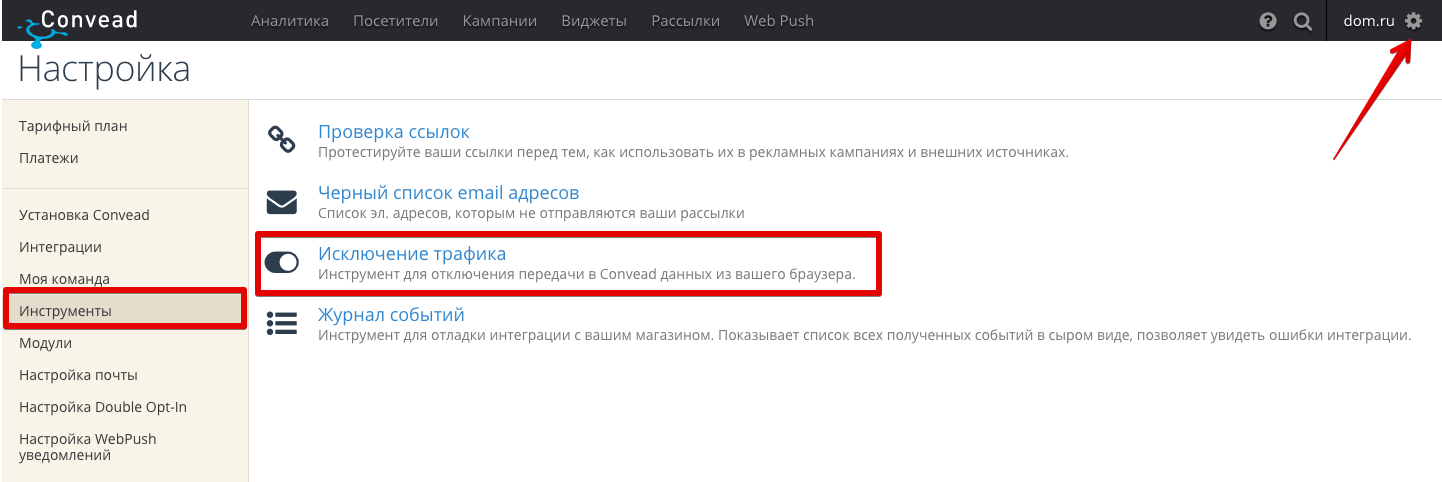Click the search magnifier icon
Viewport: 1442px width, 482px height.
[1302, 21]
